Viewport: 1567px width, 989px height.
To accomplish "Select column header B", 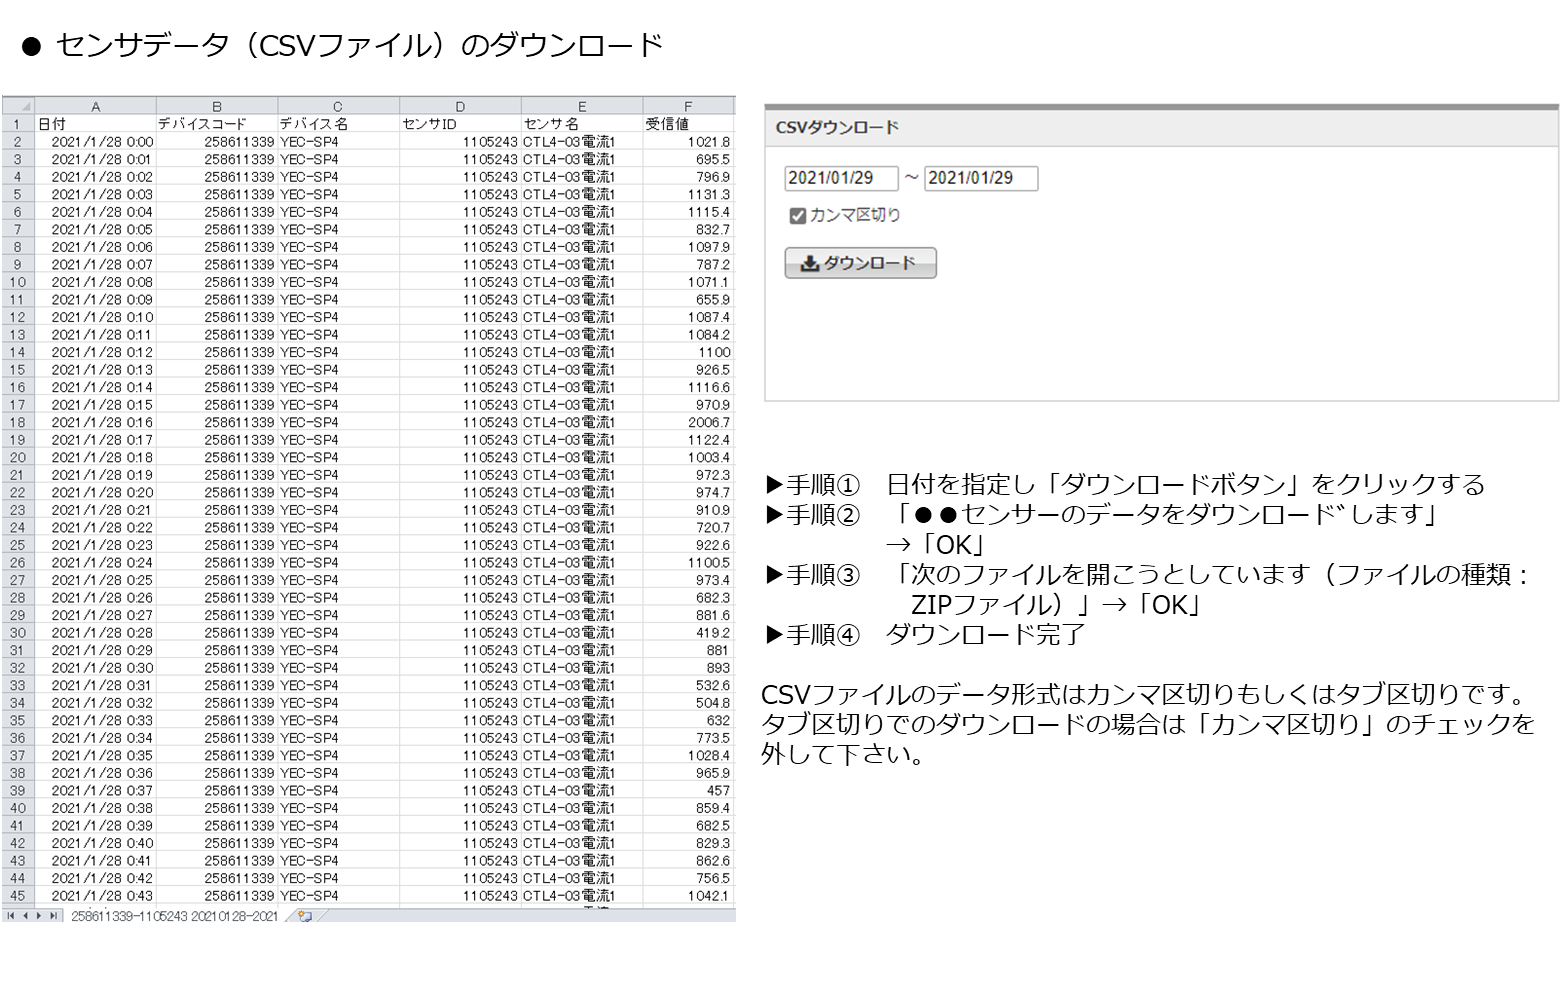I will click(x=217, y=106).
